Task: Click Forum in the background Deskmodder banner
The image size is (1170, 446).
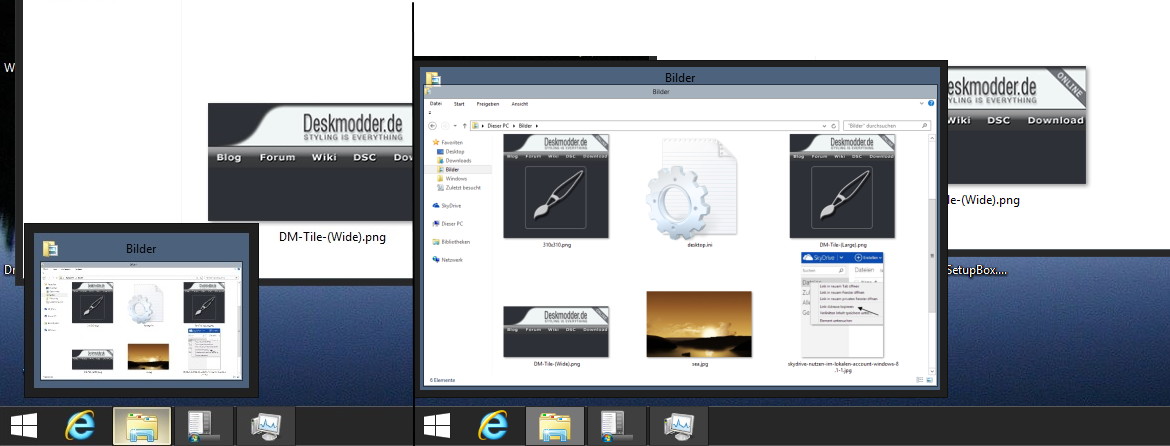Action: (278, 157)
